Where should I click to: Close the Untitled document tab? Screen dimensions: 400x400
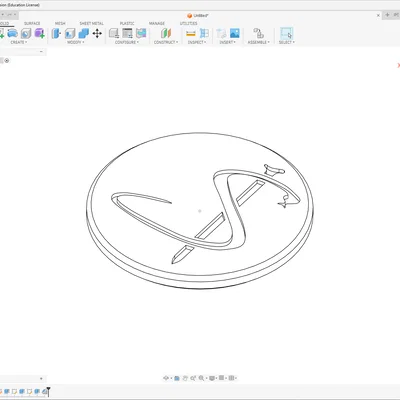coord(378,15)
